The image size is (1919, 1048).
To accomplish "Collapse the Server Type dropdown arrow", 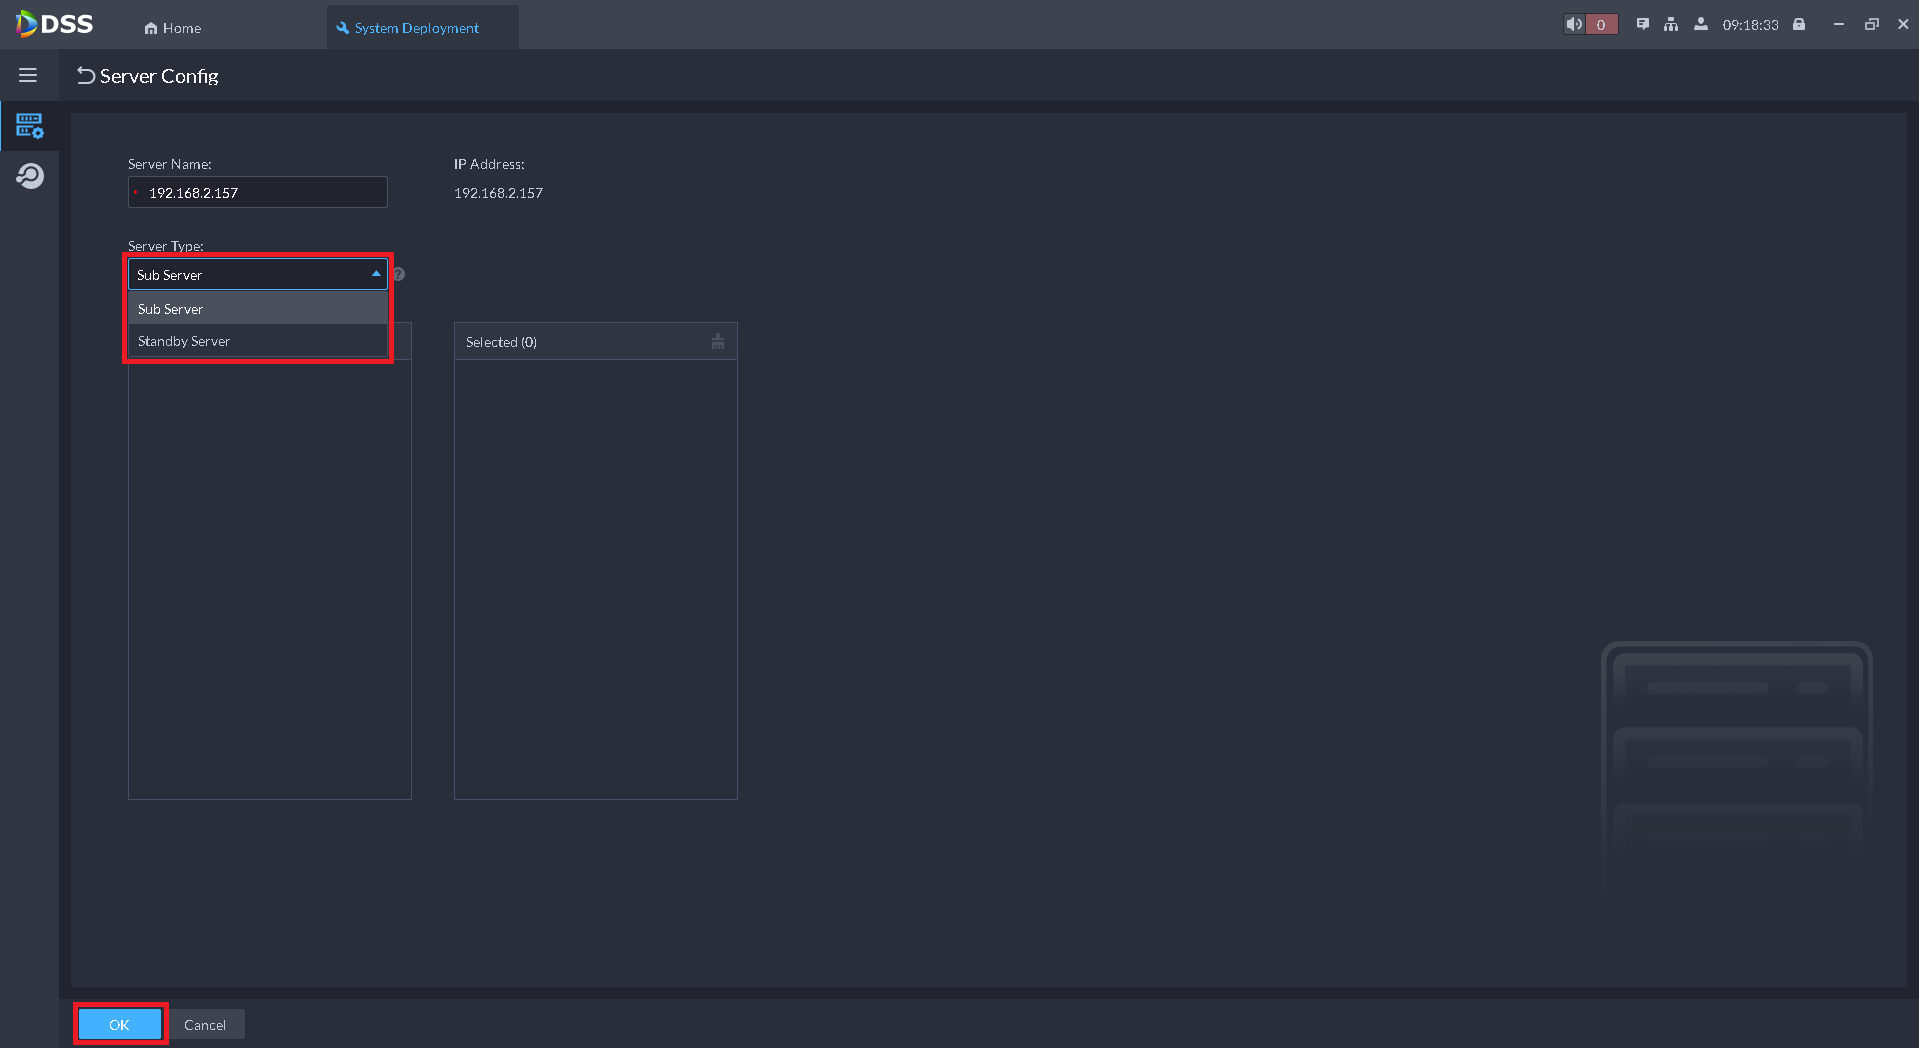I will (x=376, y=274).
